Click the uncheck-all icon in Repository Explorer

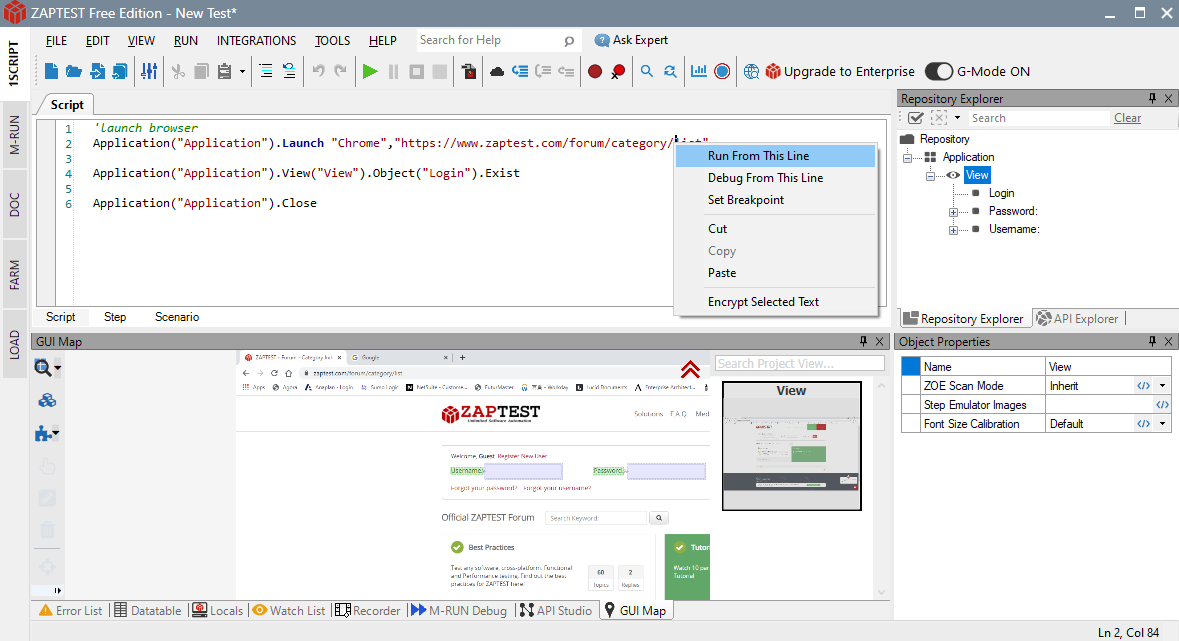pos(938,118)
